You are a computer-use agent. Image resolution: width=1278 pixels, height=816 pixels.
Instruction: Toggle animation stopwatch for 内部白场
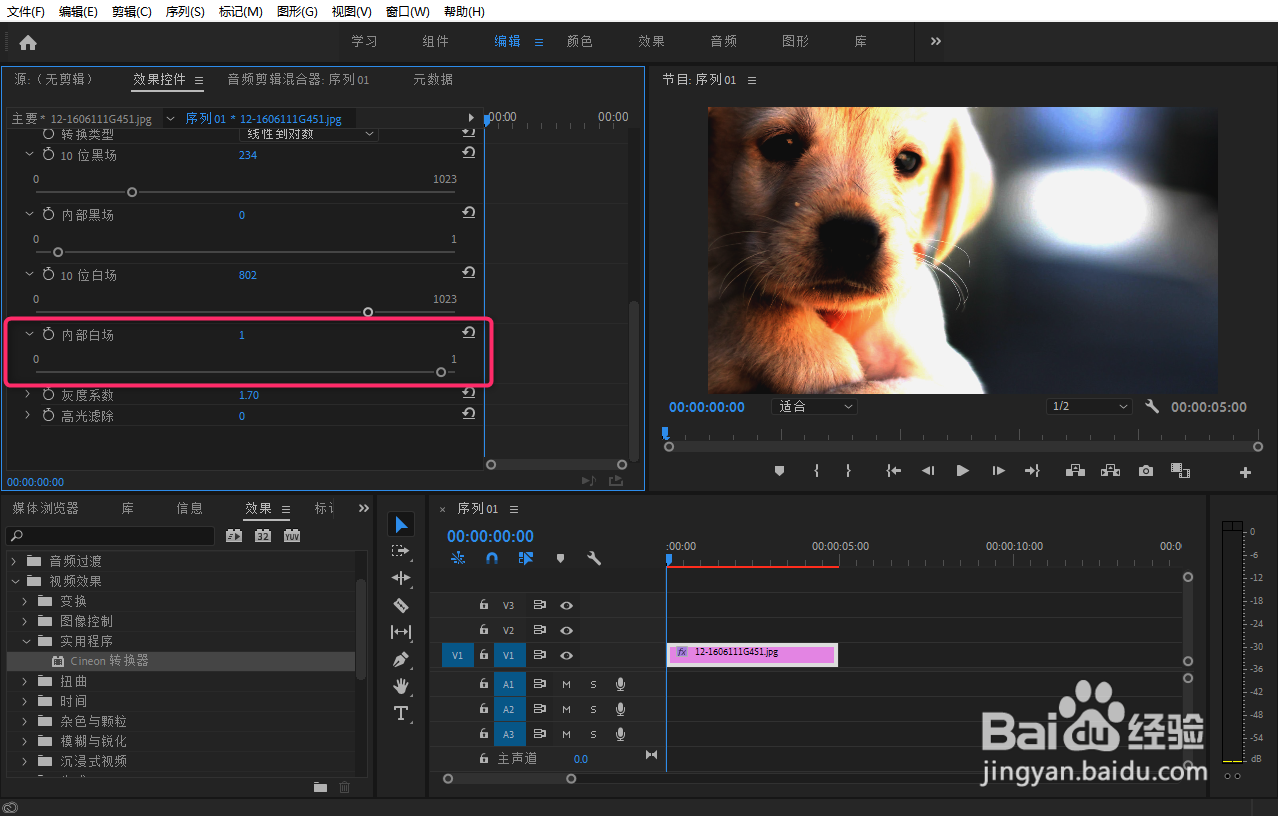[48, 334]
